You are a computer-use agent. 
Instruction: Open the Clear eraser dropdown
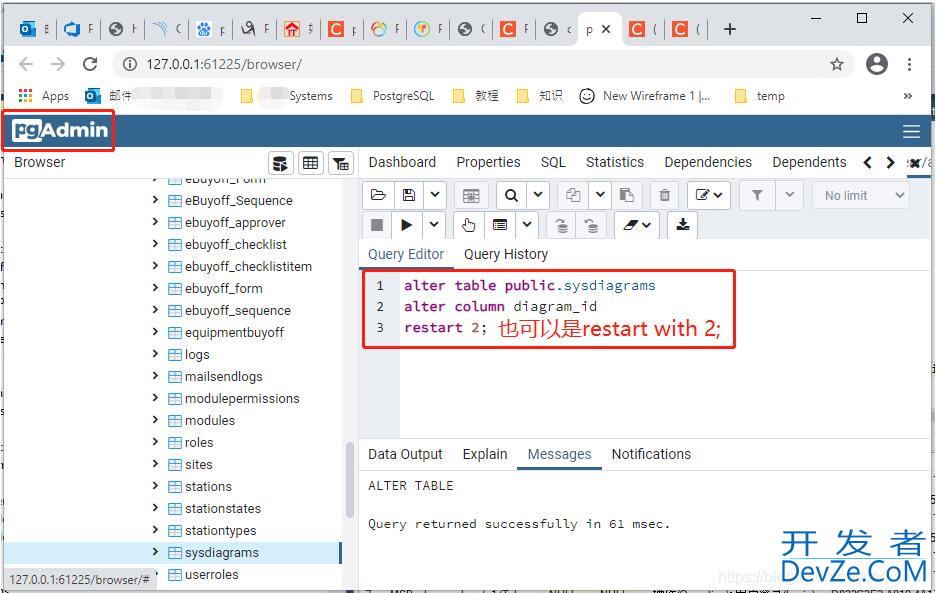pos(637,225)
